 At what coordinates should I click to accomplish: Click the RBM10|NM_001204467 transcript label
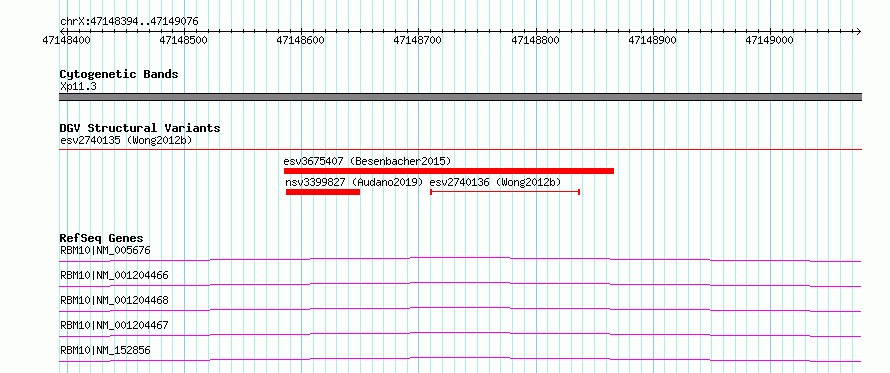tap(114, 325)
